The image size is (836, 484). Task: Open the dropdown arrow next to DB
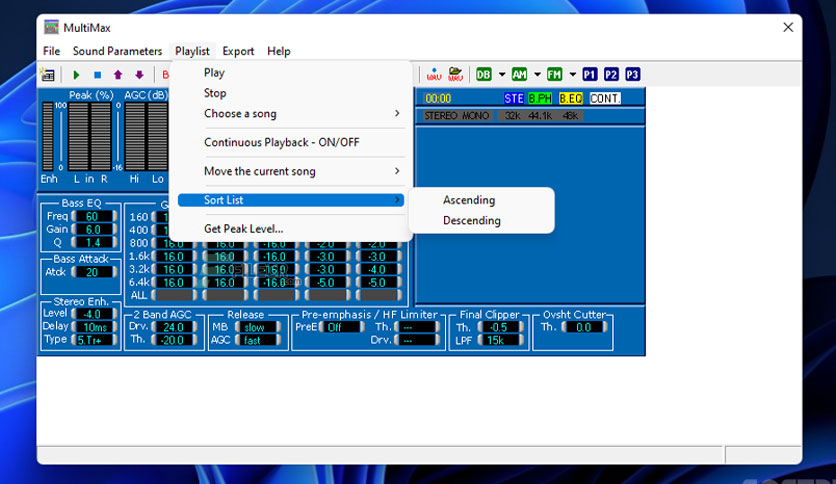(x=502, y=75)
